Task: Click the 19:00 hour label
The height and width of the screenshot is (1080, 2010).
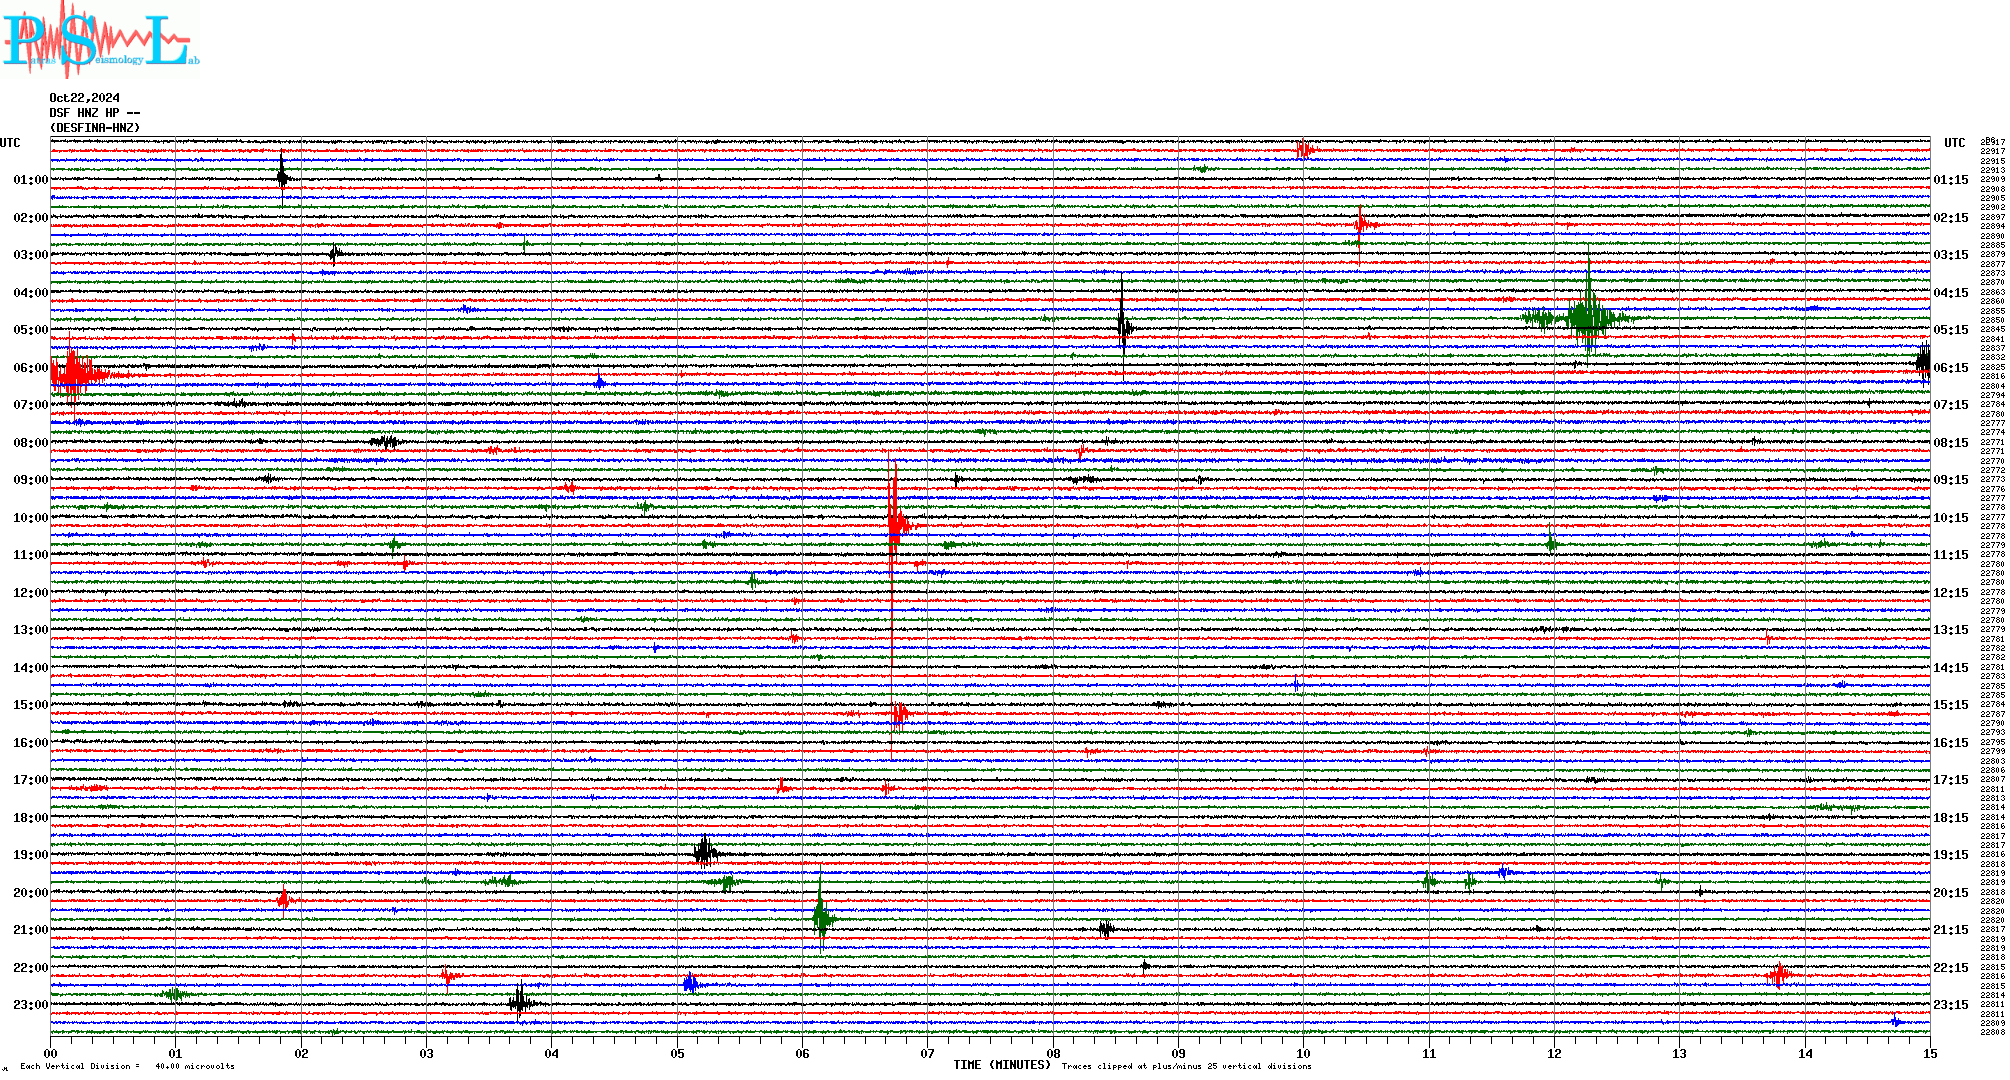Action: (30, 855)
